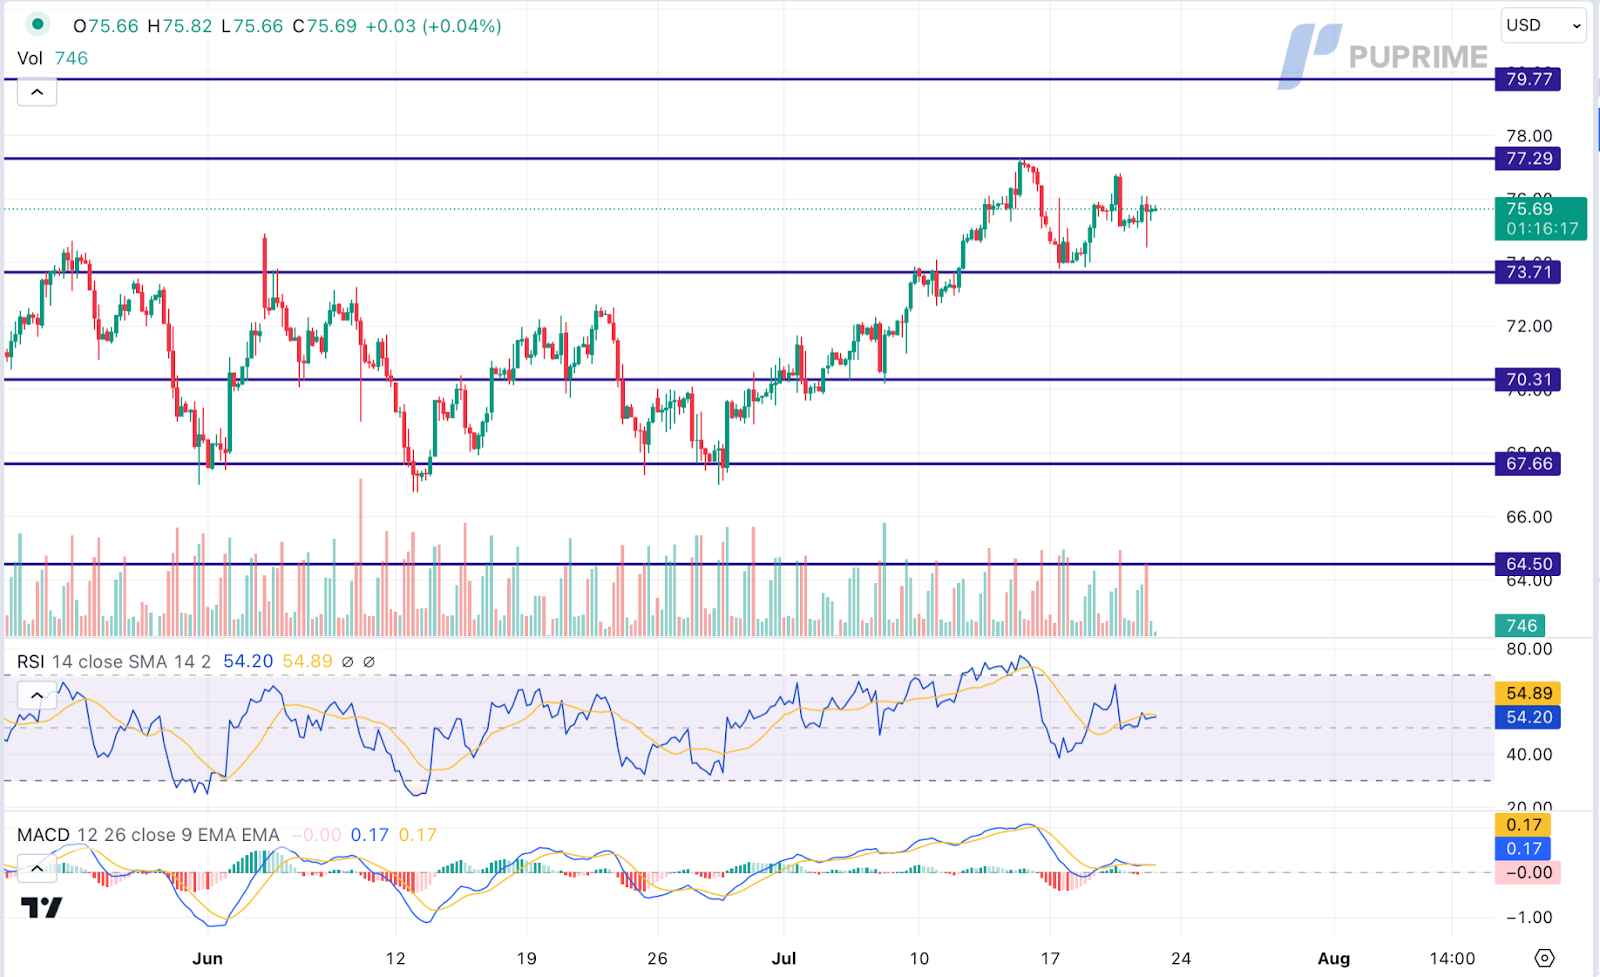Select the 77.29 price level label
This screenshot has height=977, width=1600.
[x=1528, y=158]
